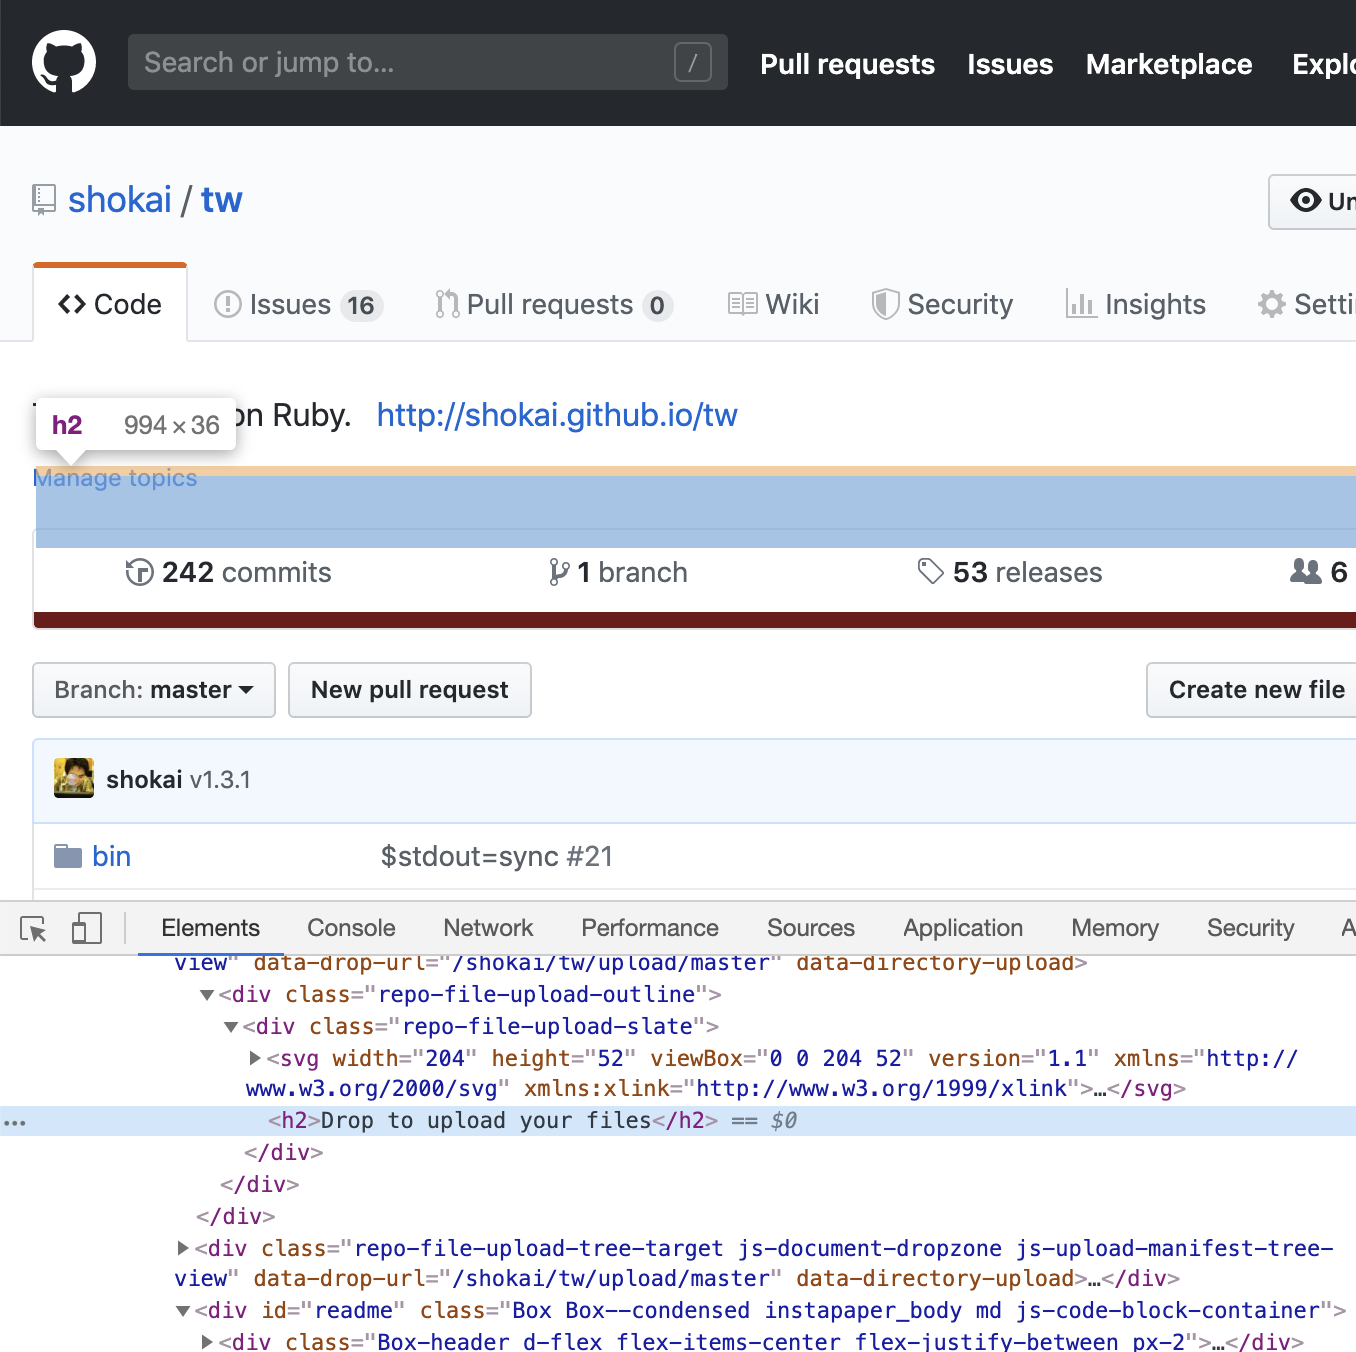Click the bin folder icon
Image resolution: width=1356 pixels, height=1352 pixels.
click(68, 857)
